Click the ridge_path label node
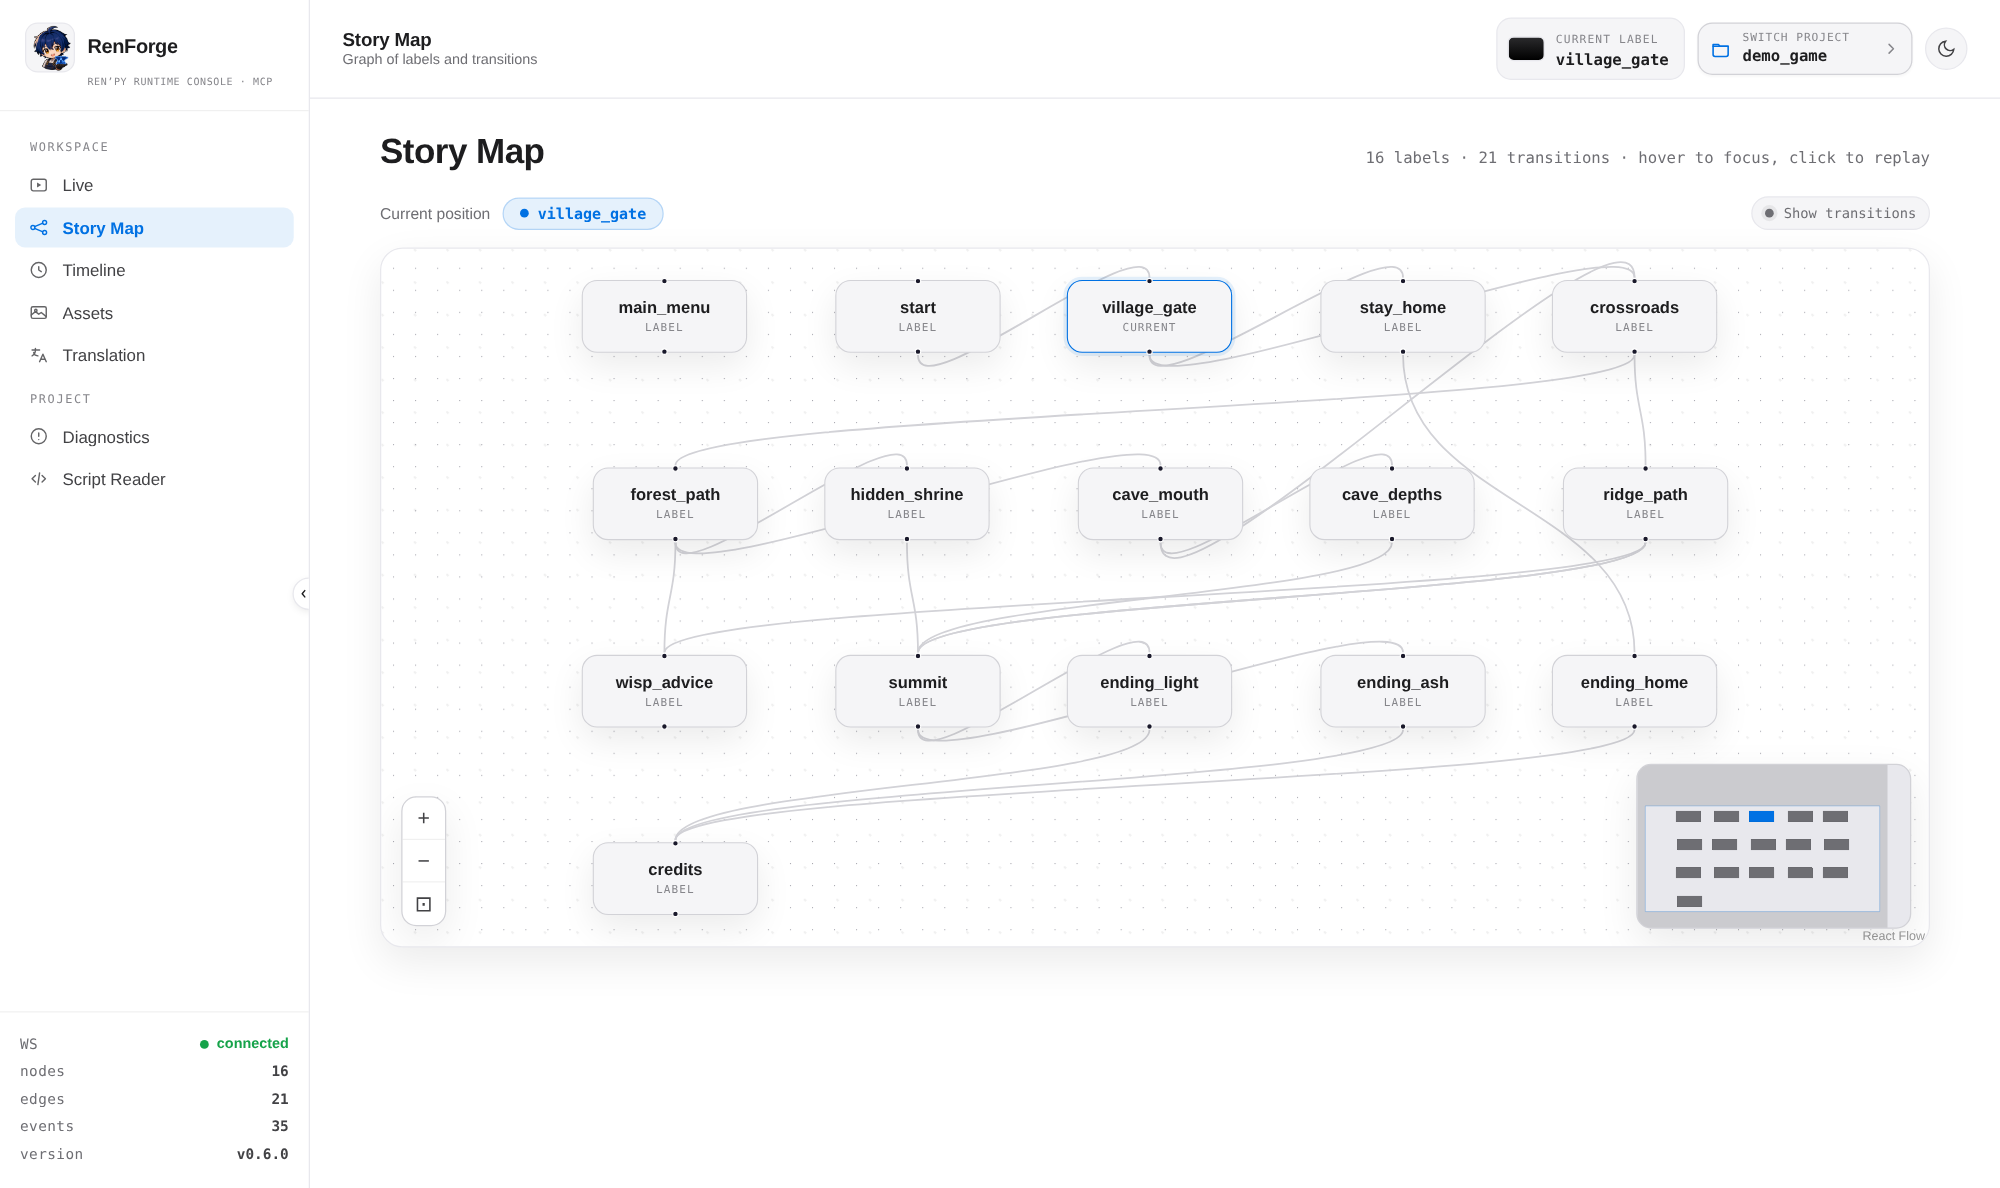 (1645, 504)
